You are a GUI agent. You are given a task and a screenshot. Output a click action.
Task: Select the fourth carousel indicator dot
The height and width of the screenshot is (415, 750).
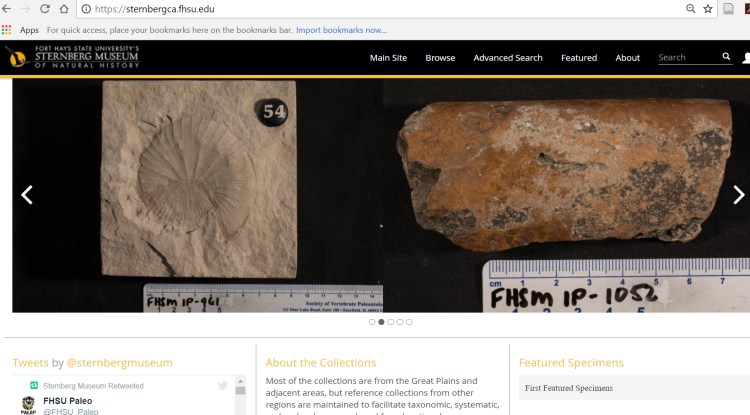coord(400,322)
